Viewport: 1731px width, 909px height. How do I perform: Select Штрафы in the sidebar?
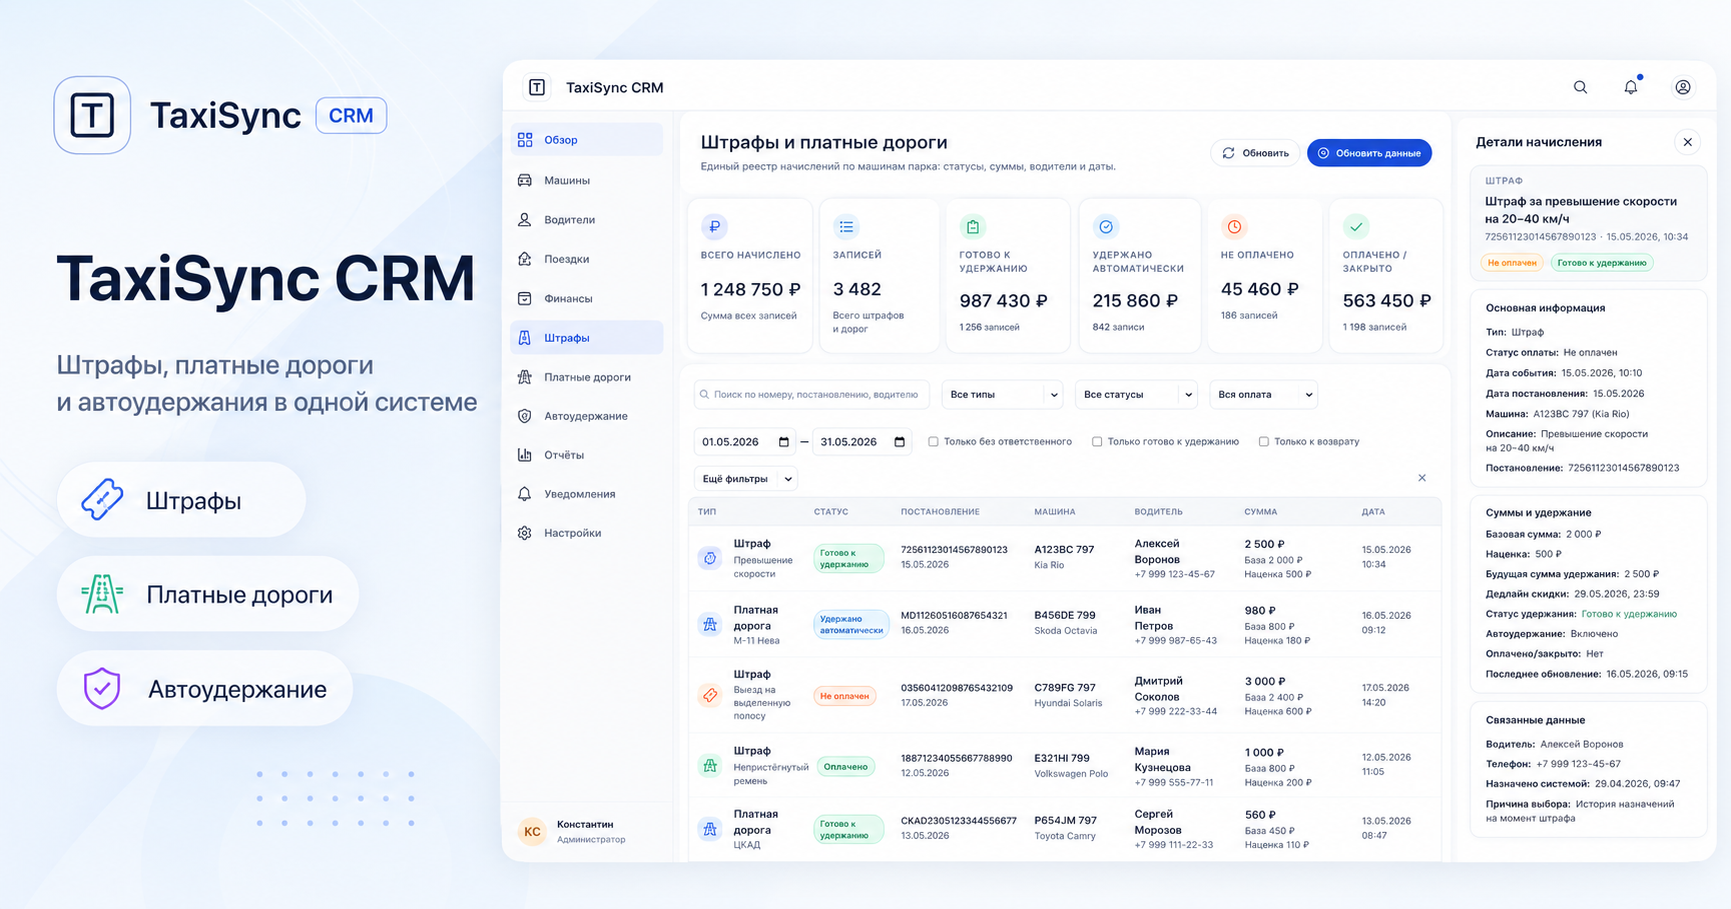tap(587, 338)
